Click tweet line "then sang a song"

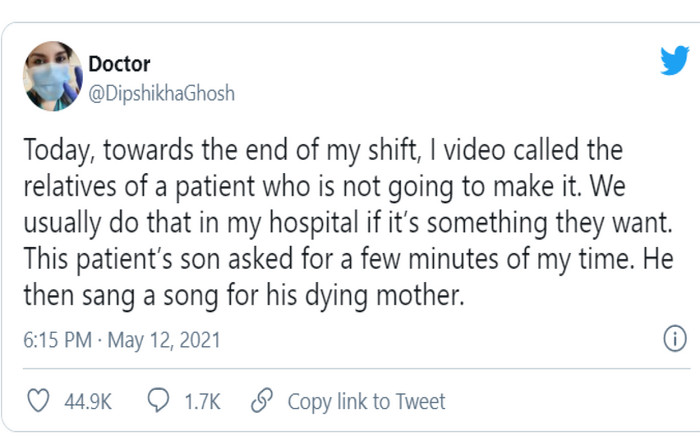coord(244,296)
